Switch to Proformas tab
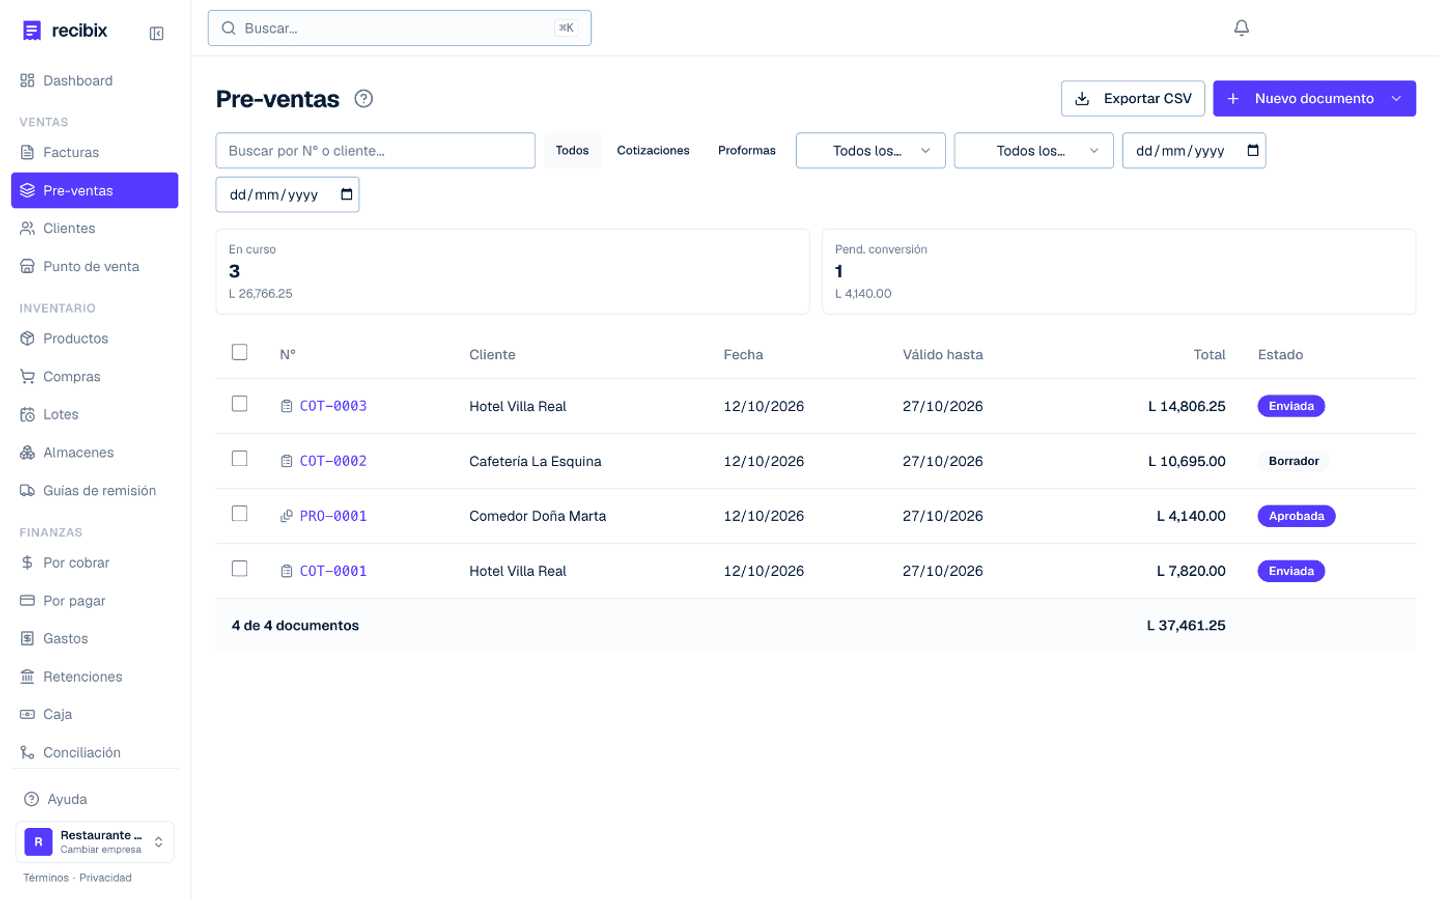This screenshot has height=900, width=1440. 747,151
